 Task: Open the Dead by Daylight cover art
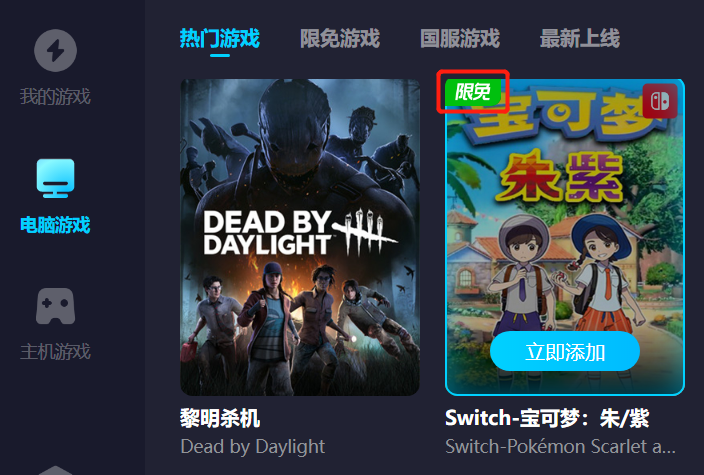click(300, 237)
